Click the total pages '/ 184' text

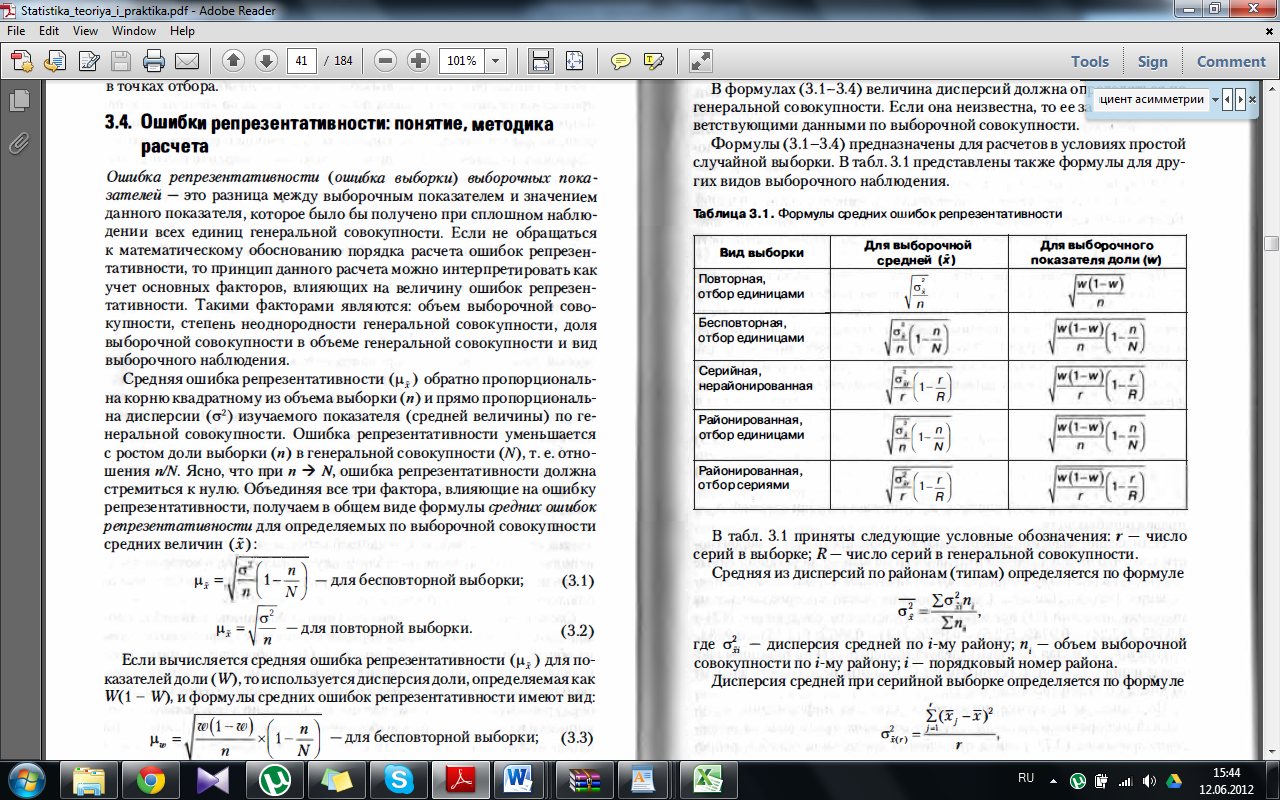click(338, 60)
